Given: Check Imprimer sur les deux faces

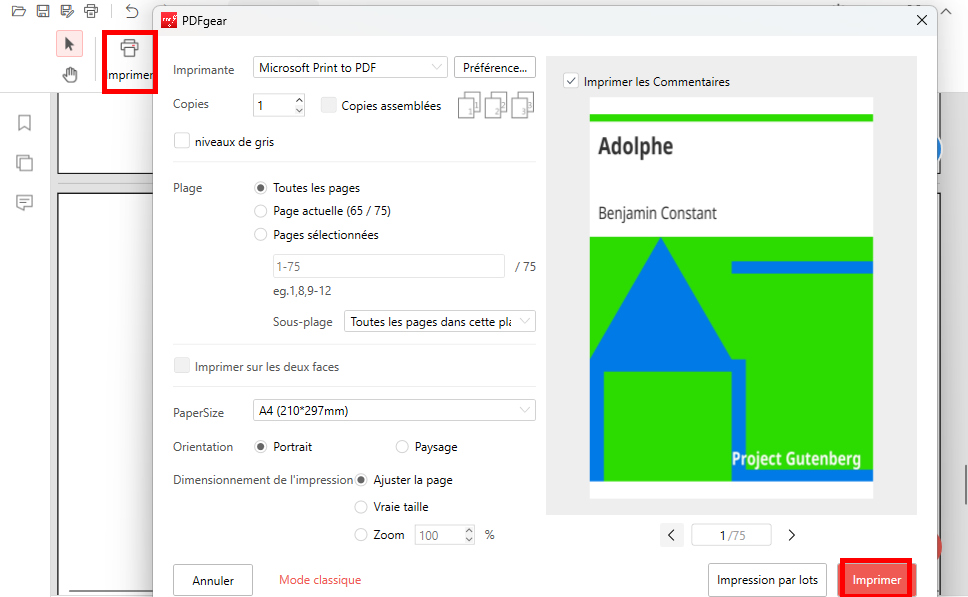Looking at the screenshot, I should click(181, 365).
